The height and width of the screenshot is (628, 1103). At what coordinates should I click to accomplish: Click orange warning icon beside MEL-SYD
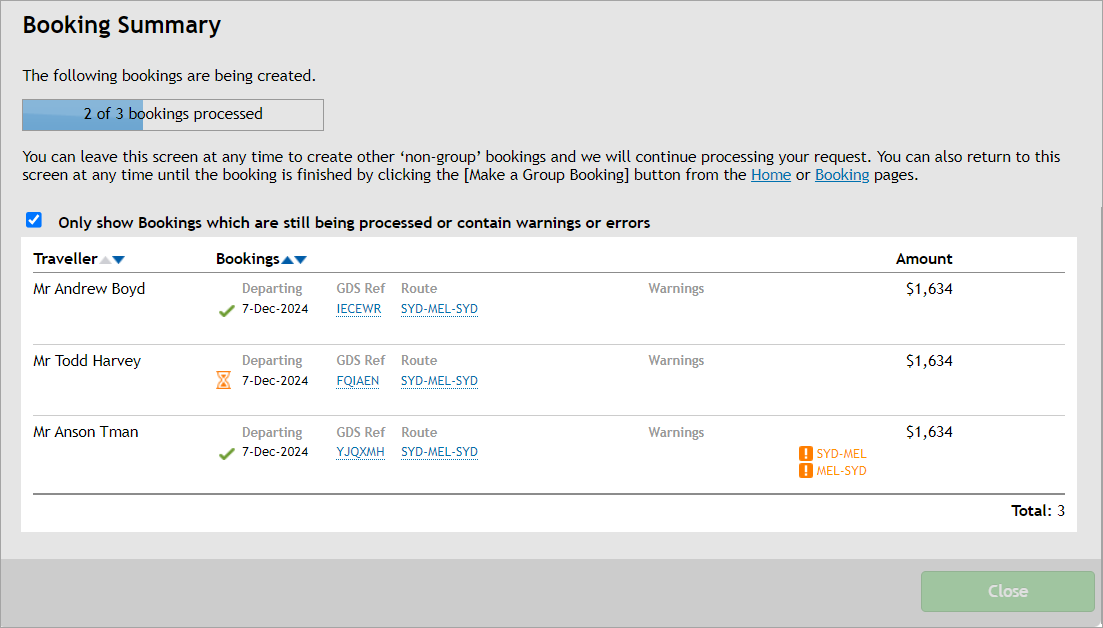click(x=806, y=470)
